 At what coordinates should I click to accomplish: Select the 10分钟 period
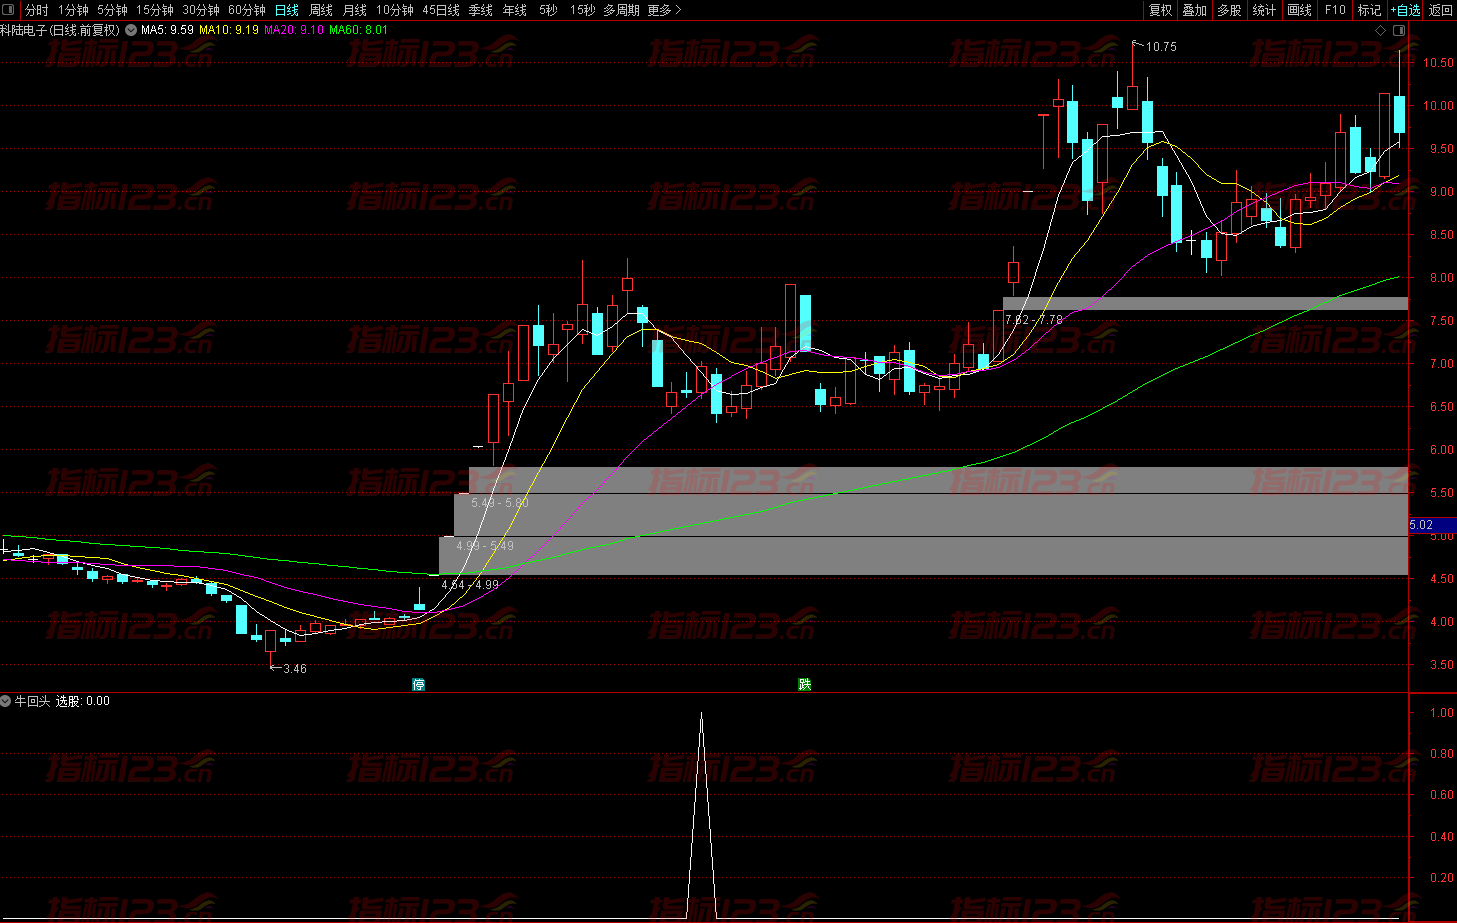(395, 10)
